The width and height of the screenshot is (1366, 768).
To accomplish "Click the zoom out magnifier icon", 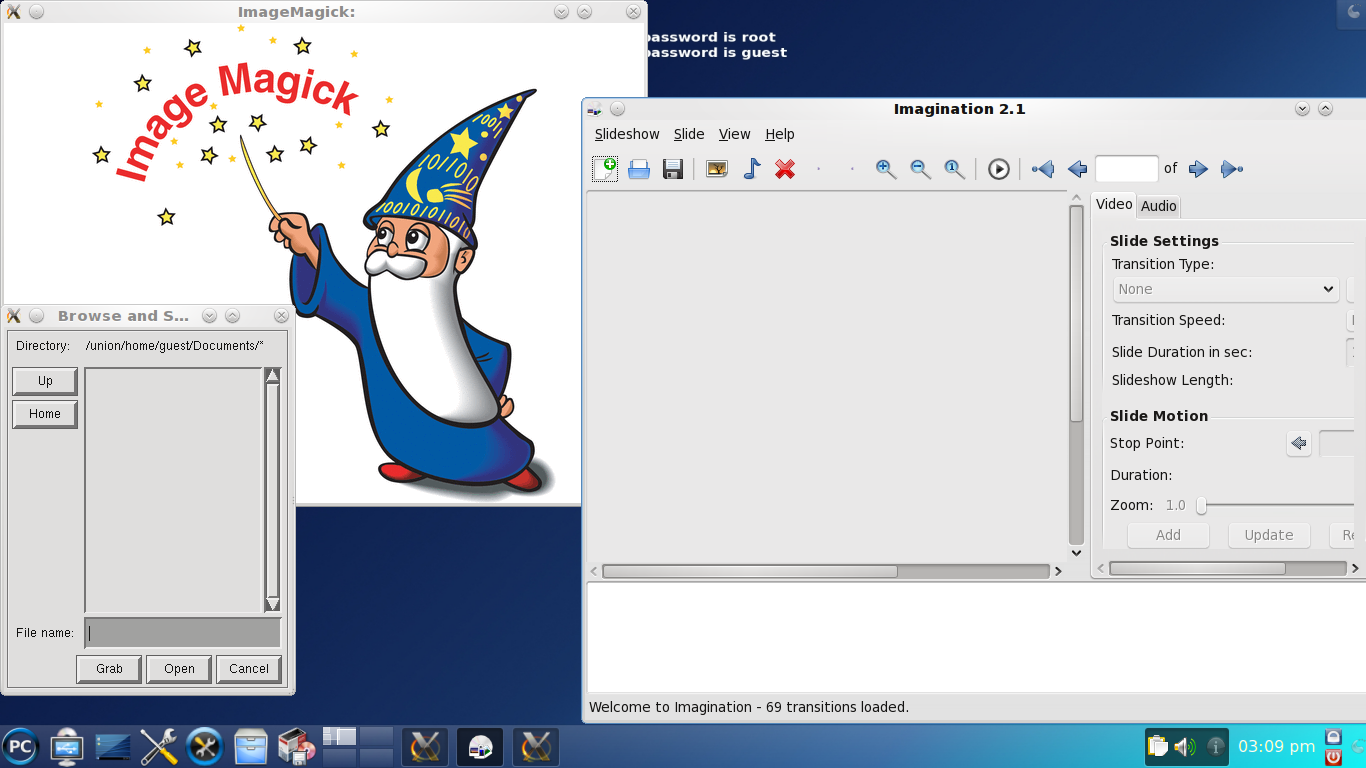I will (x=920, y=169).
